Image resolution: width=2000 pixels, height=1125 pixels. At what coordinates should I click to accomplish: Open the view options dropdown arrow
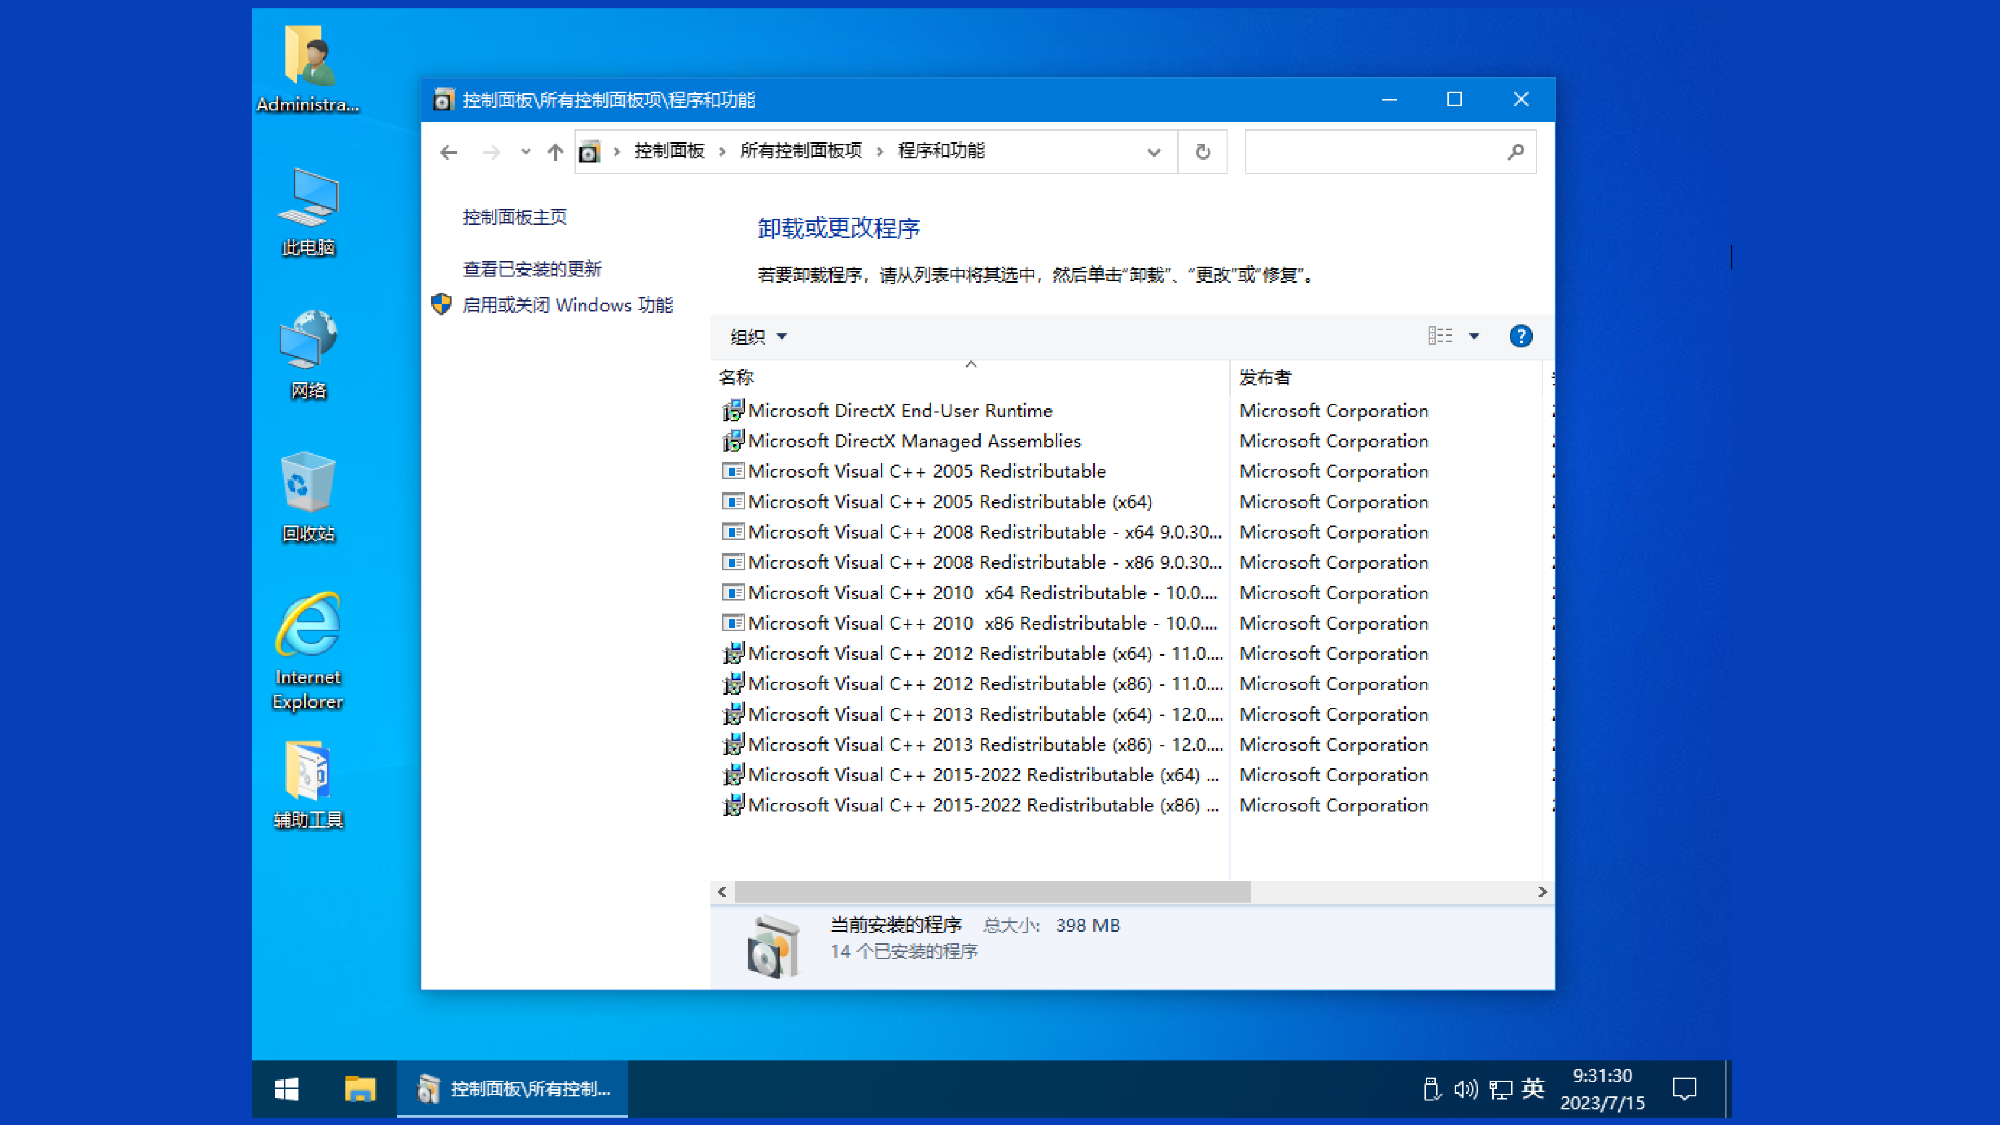[1474, 336]
